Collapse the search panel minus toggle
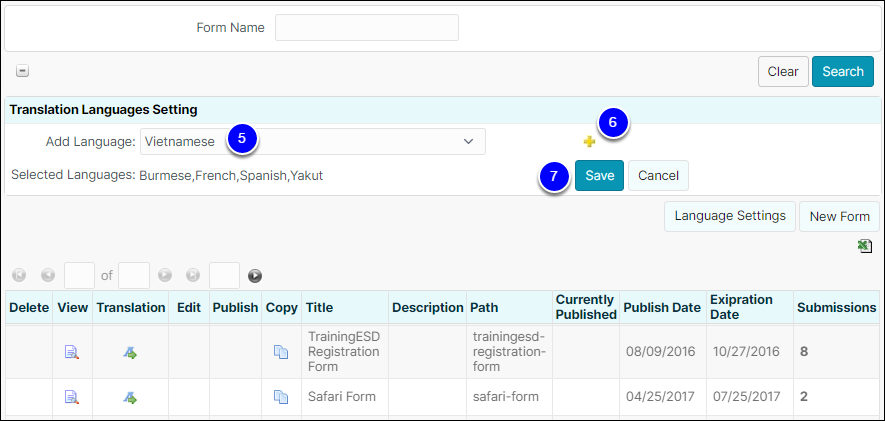This screenshot has width=885, height=421. 22,71
